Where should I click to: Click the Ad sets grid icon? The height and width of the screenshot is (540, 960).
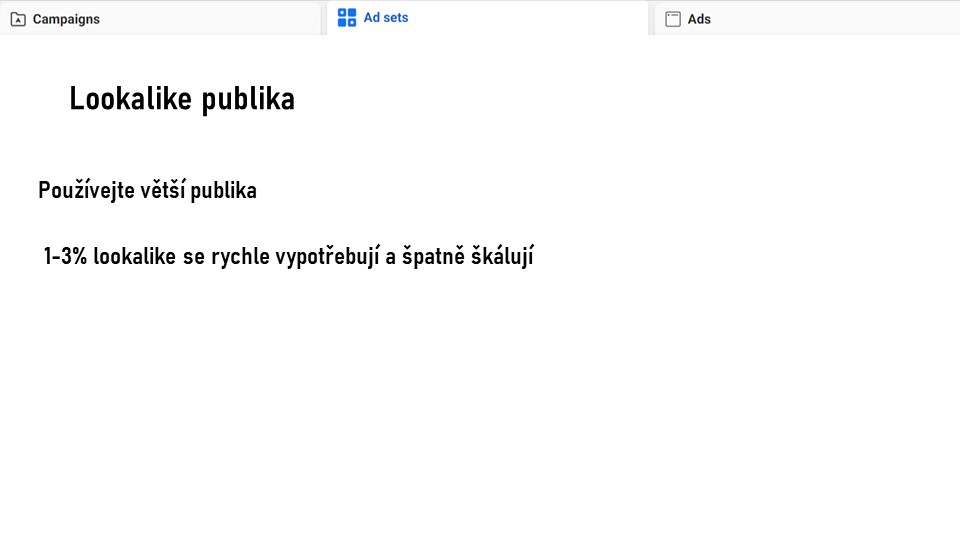[347, 18]
